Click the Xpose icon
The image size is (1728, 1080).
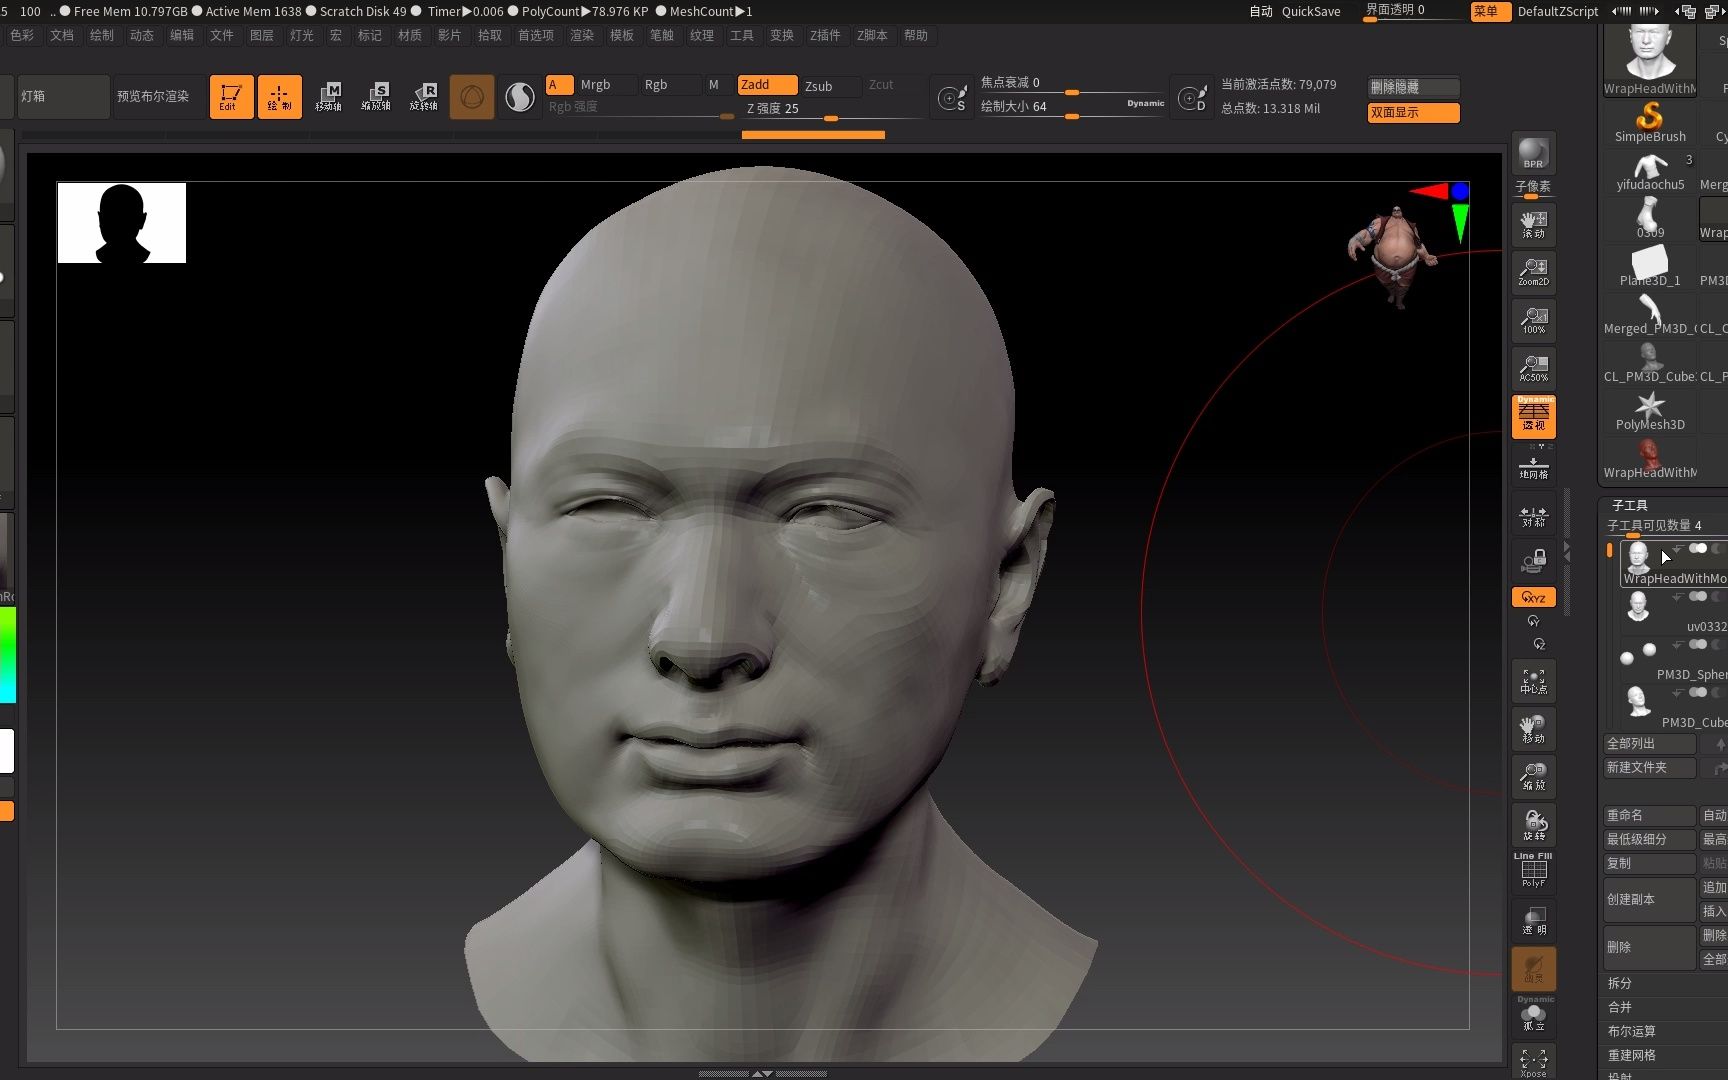[x=1533, y=1061]
